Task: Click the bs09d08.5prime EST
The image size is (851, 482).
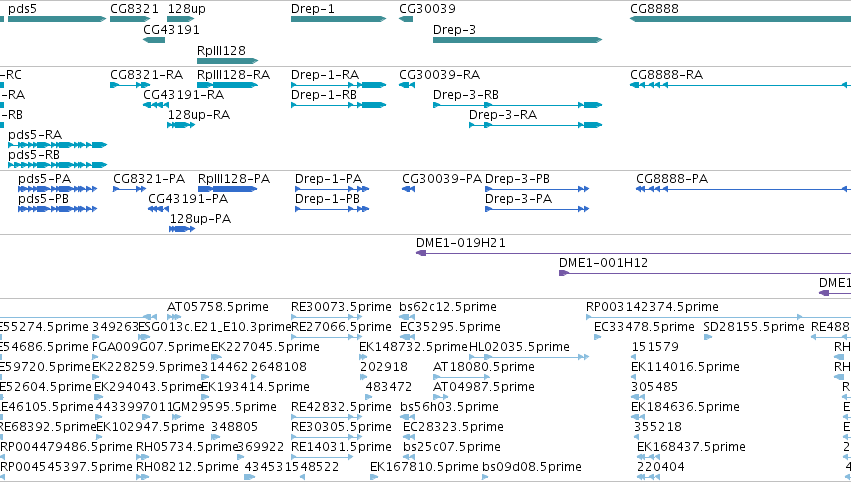Action: [485, 477]
